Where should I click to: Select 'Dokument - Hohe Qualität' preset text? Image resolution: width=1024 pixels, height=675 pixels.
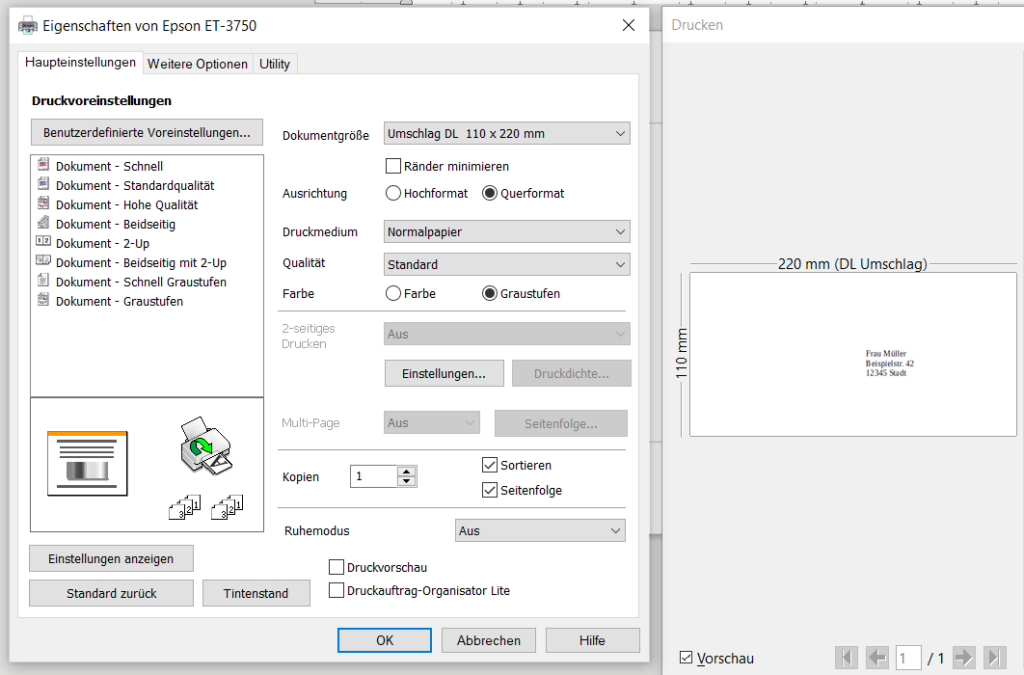click(127, 205)
